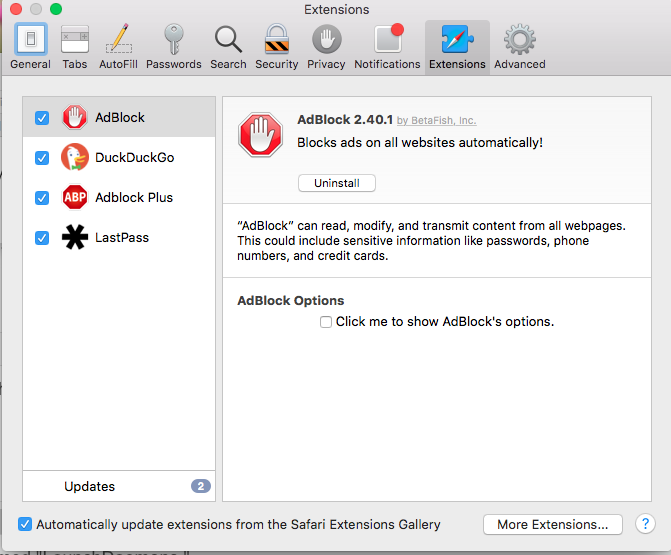
Task: Click the LastPass asterisk icon
Action: point(75,237)
